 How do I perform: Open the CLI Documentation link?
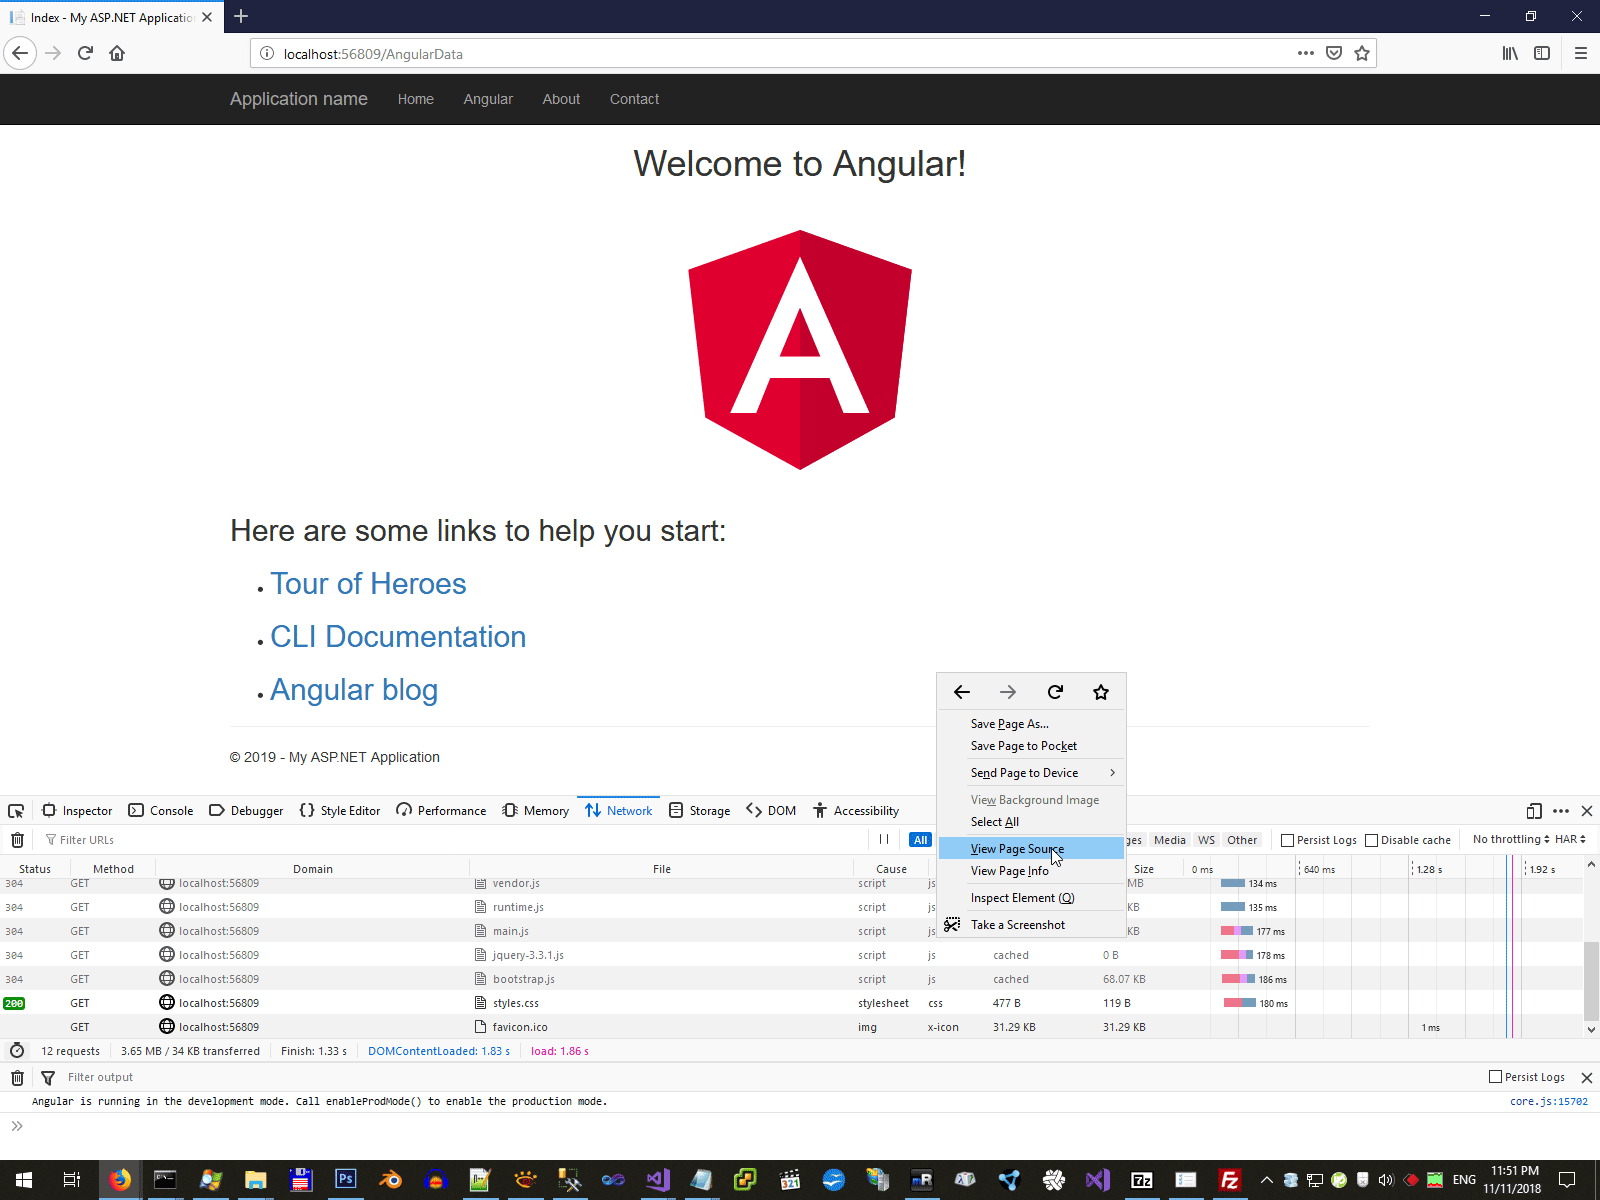point(398,637)
